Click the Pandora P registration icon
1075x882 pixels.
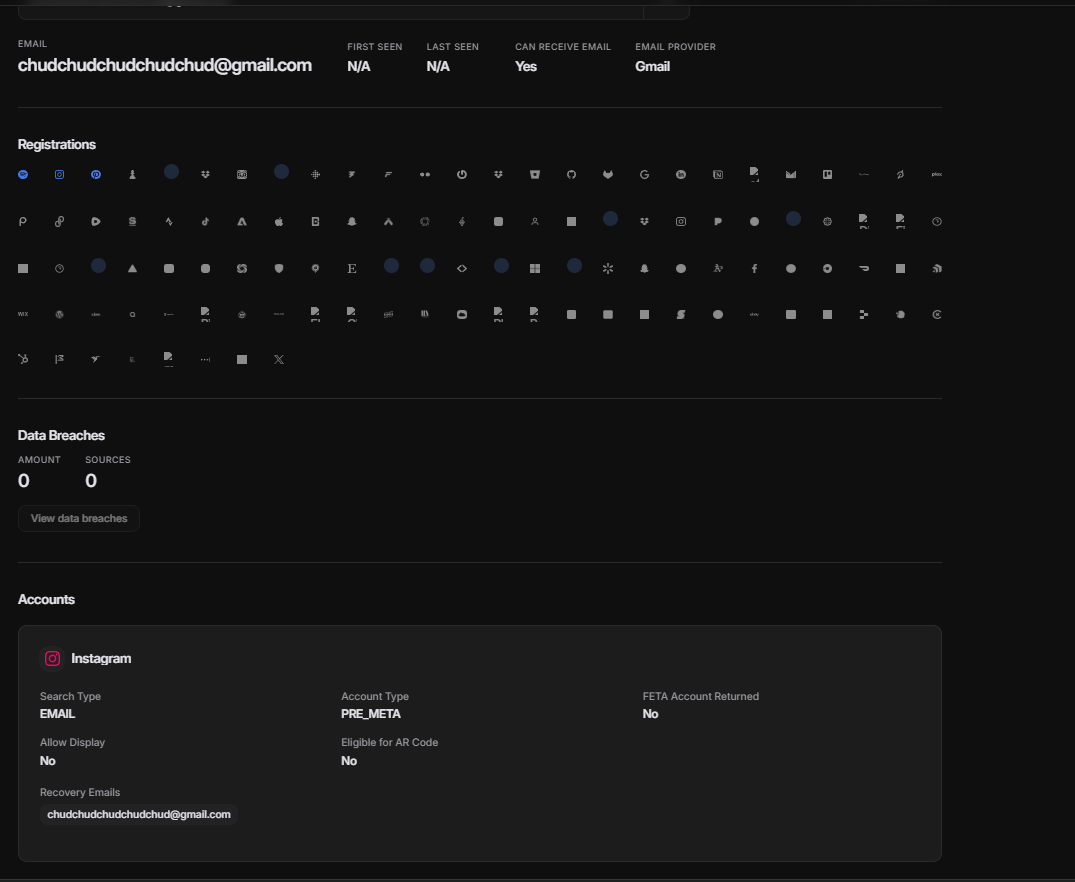[718, 222]
